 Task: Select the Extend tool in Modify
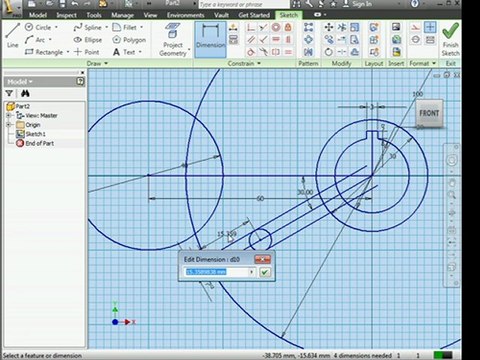342,40
